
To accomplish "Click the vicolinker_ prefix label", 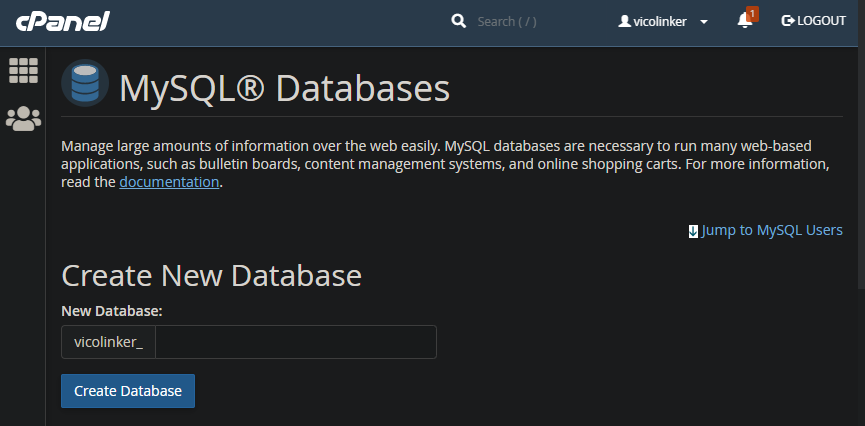I will click(x=109, y=342).
